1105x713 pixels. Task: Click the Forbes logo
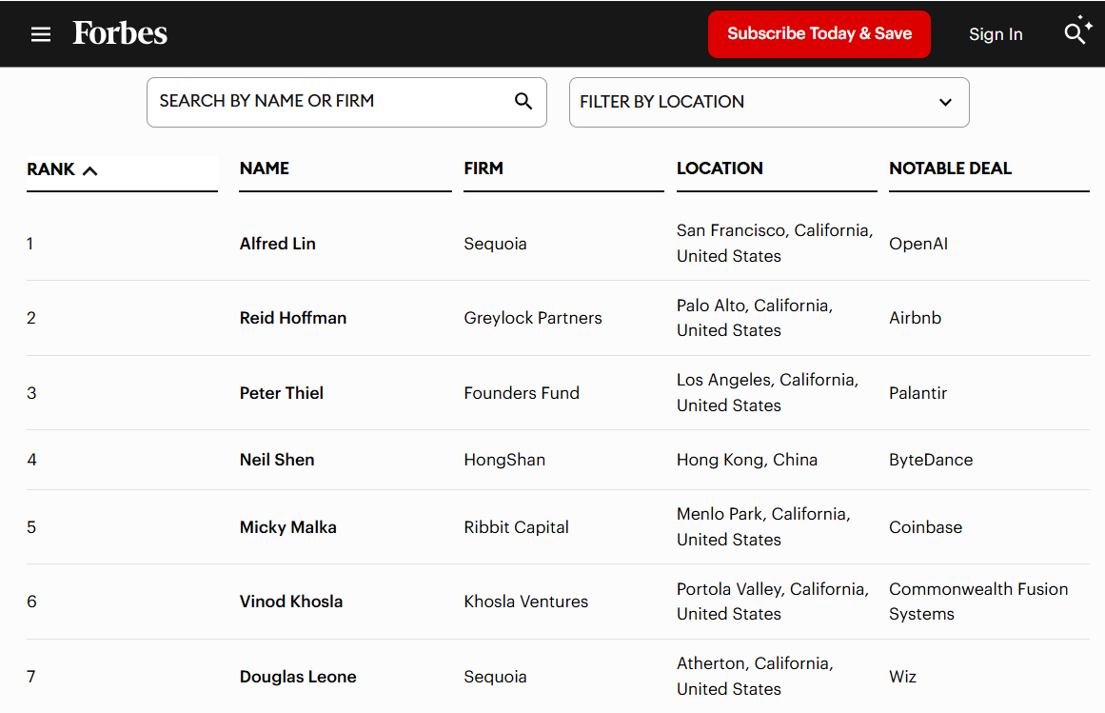[120, 34]
